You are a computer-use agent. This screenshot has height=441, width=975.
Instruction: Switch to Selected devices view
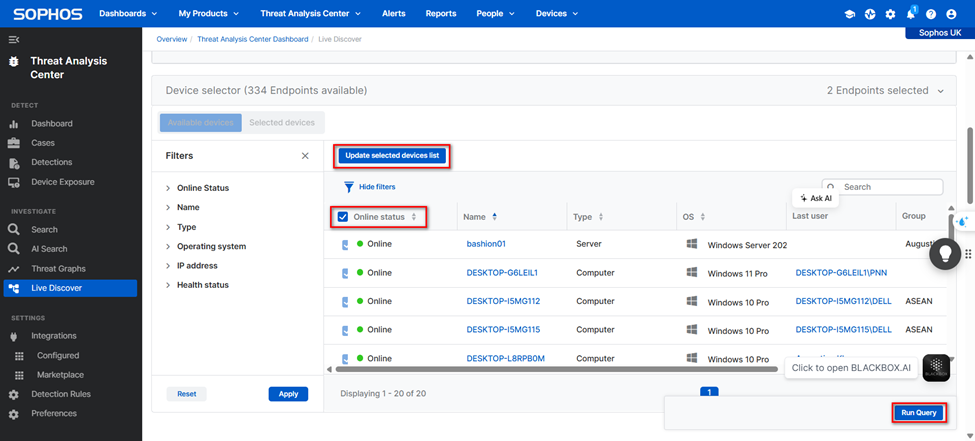click(282, 123)
